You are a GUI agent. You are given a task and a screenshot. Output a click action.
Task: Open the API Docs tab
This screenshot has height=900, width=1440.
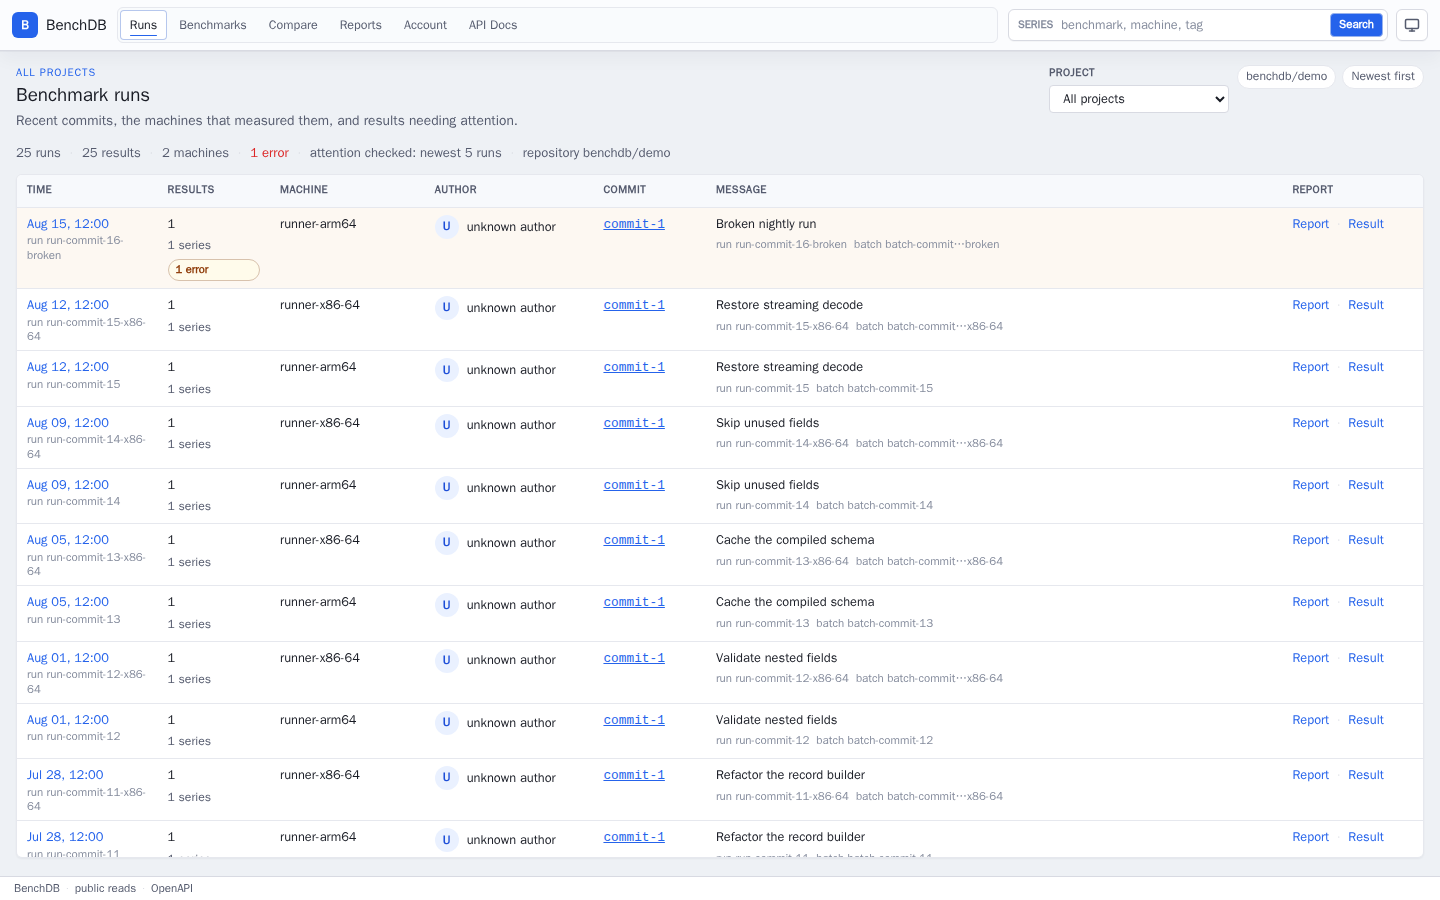[493, 25]
